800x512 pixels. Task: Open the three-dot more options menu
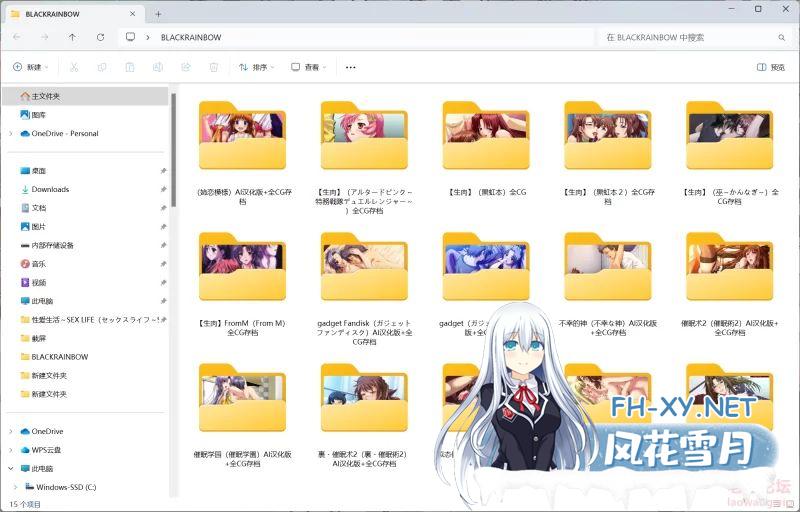351,67
